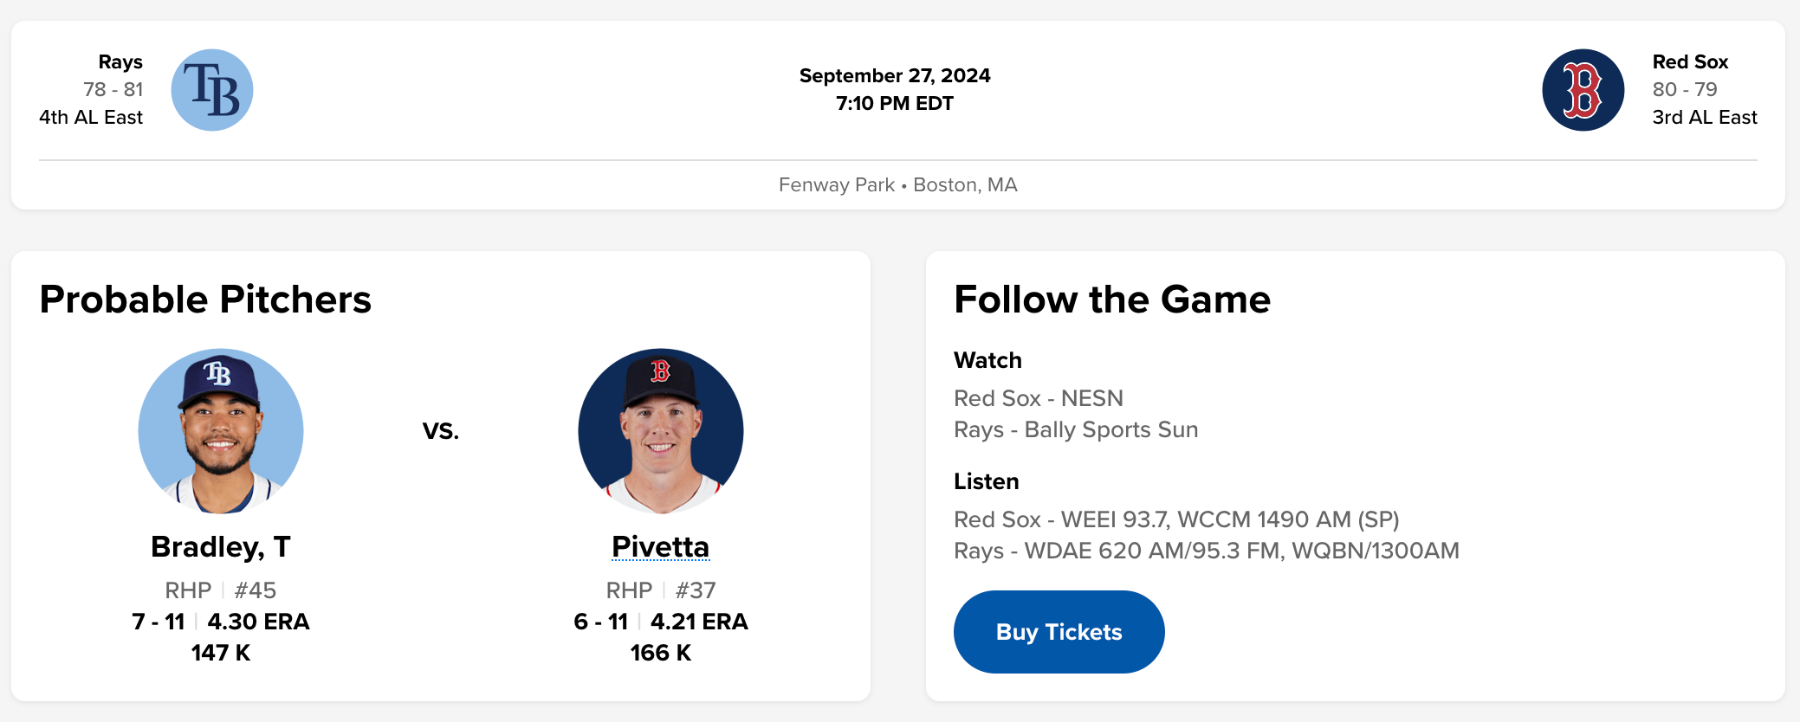Click the Rays 78 - 81 record
The image size is (1800, 722).
(113, 89)
